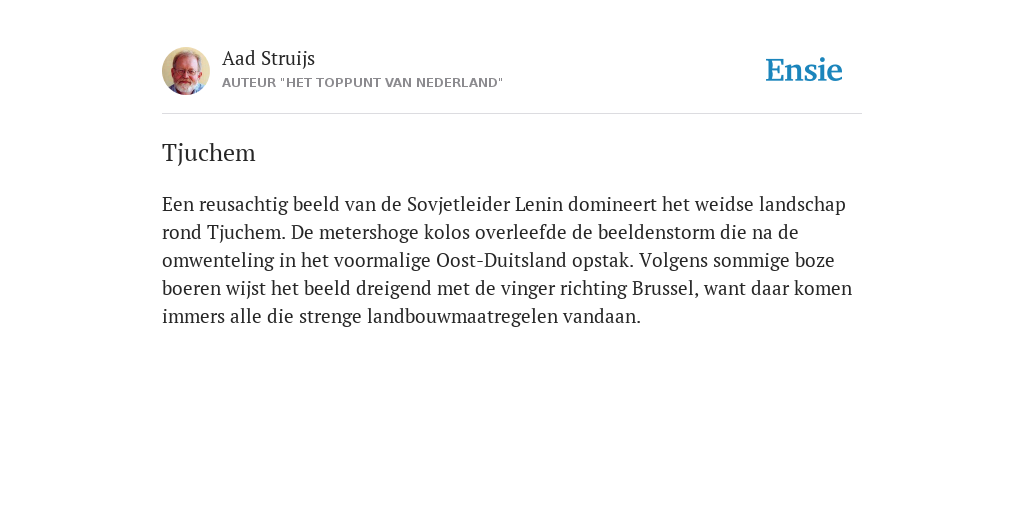
Task: Open the Ensie logo link
Action: pos(804,70)
